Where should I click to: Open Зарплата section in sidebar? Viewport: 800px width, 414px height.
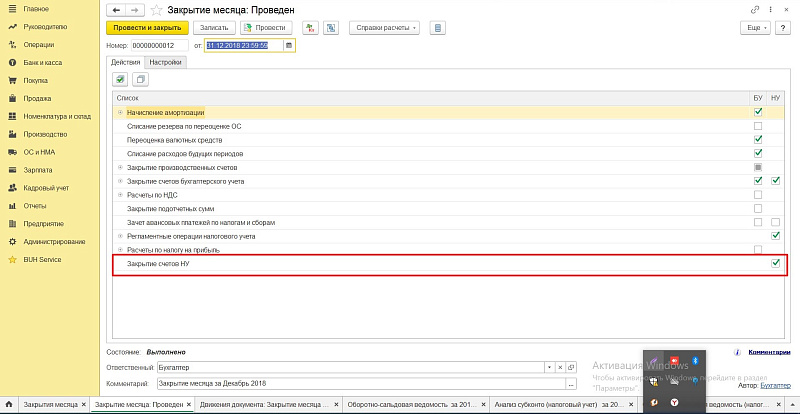pos(36,170)
